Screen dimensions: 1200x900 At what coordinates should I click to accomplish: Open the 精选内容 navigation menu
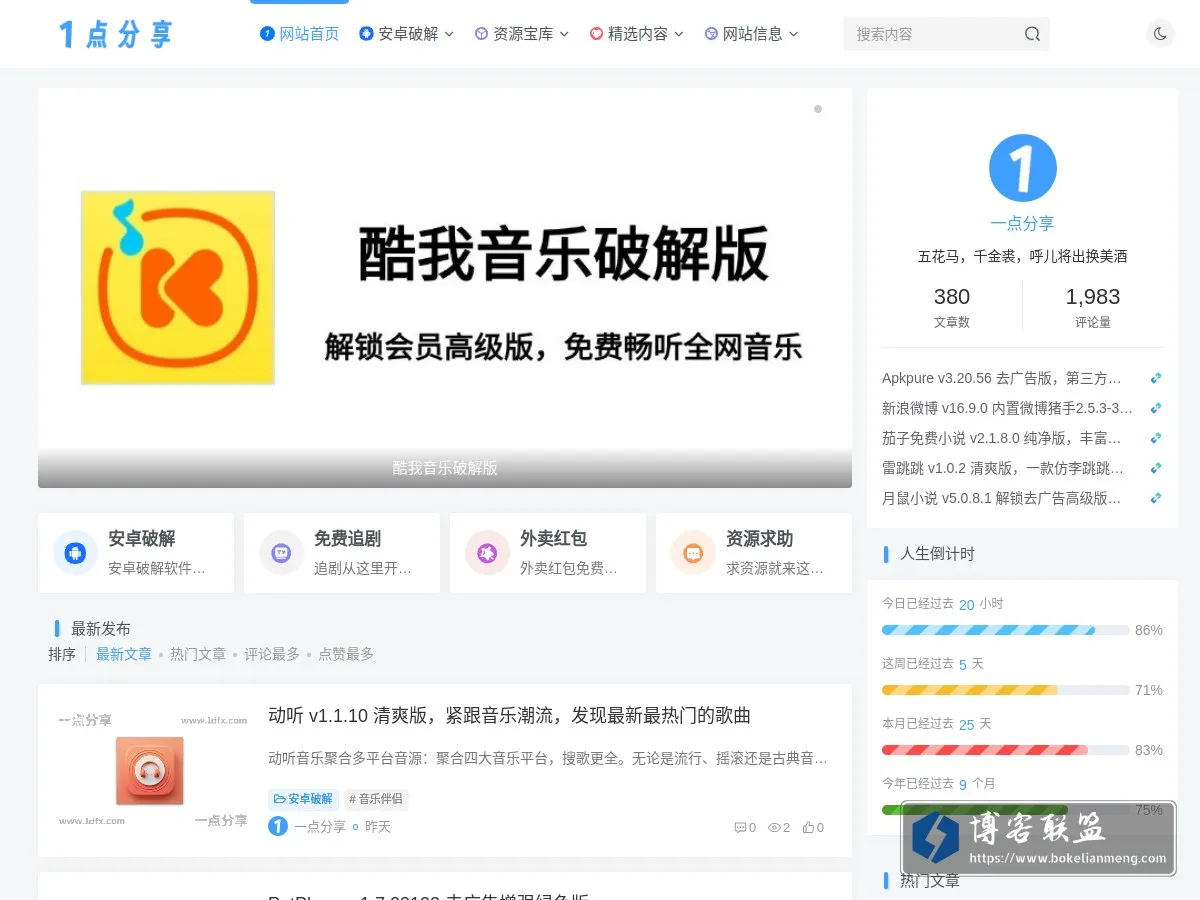pos(637,34)
